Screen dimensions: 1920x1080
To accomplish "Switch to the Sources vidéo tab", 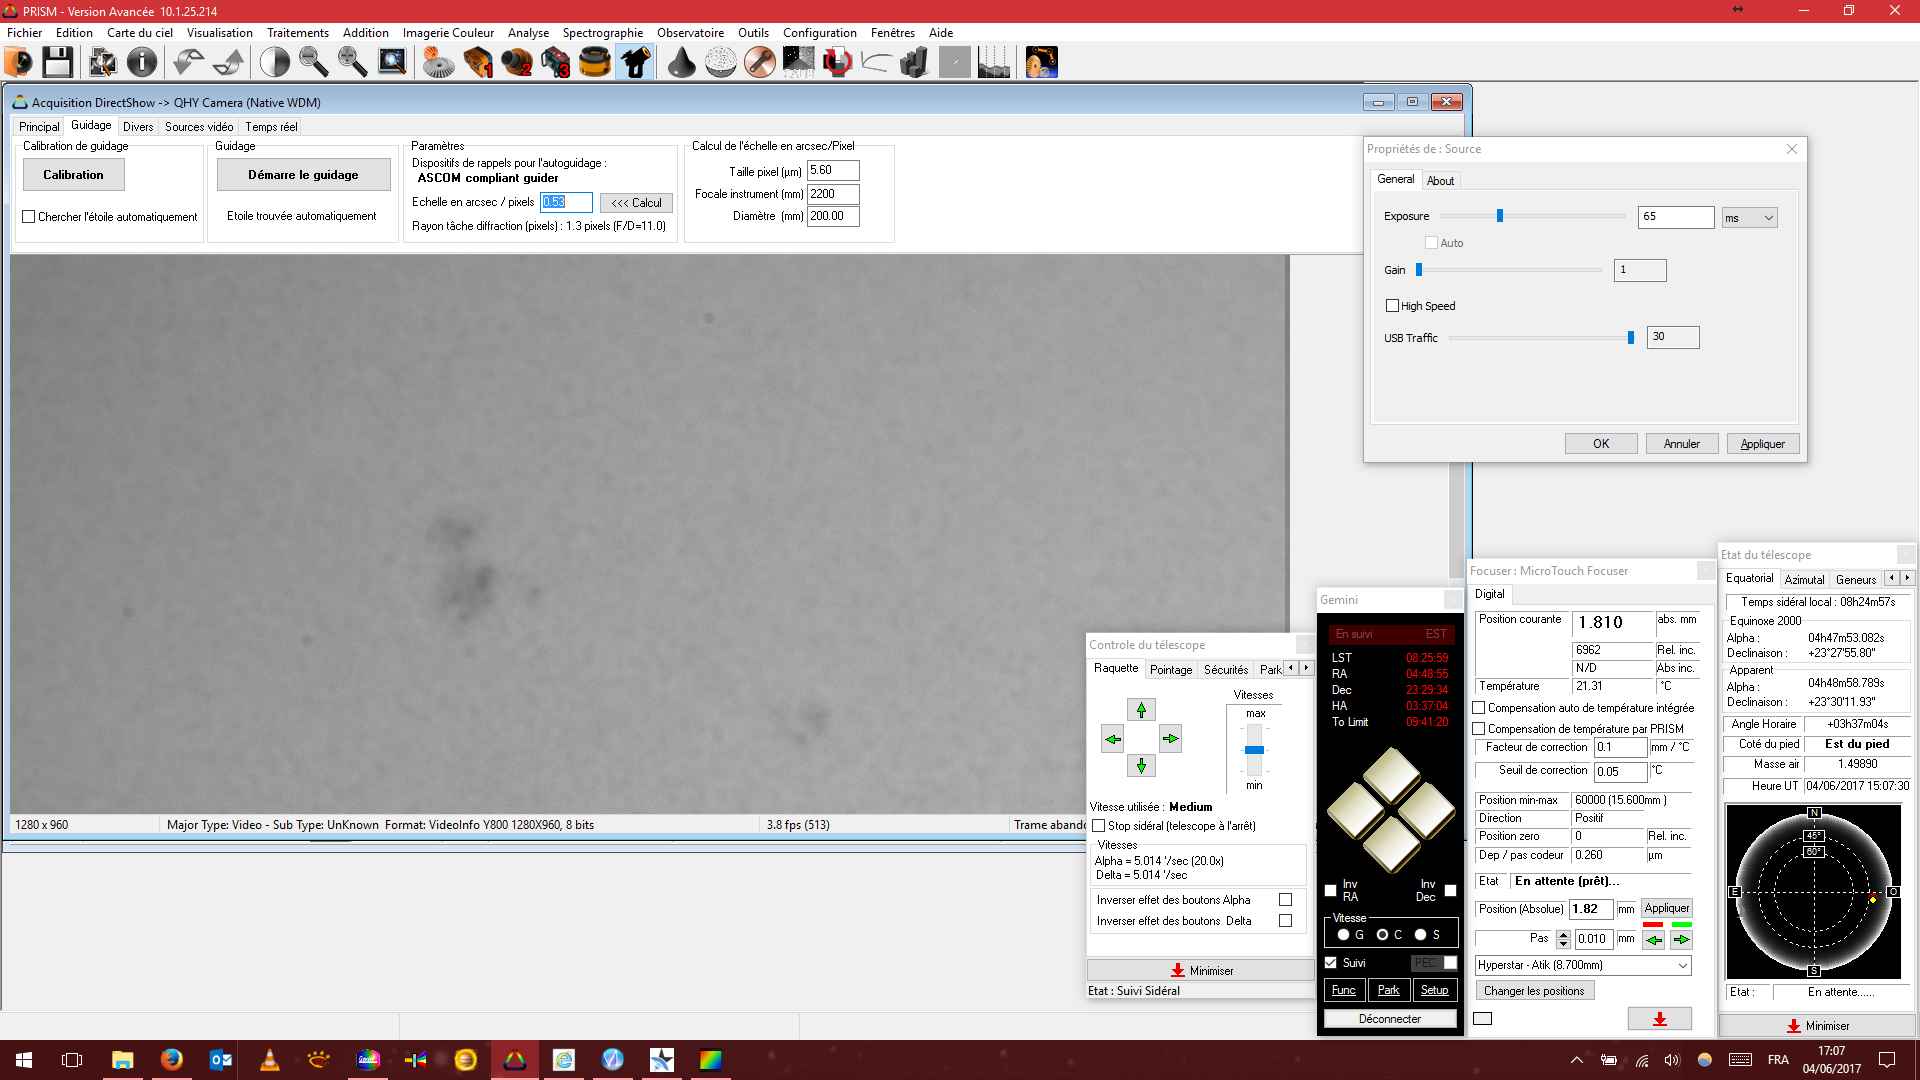I will [x=198, y=127].
